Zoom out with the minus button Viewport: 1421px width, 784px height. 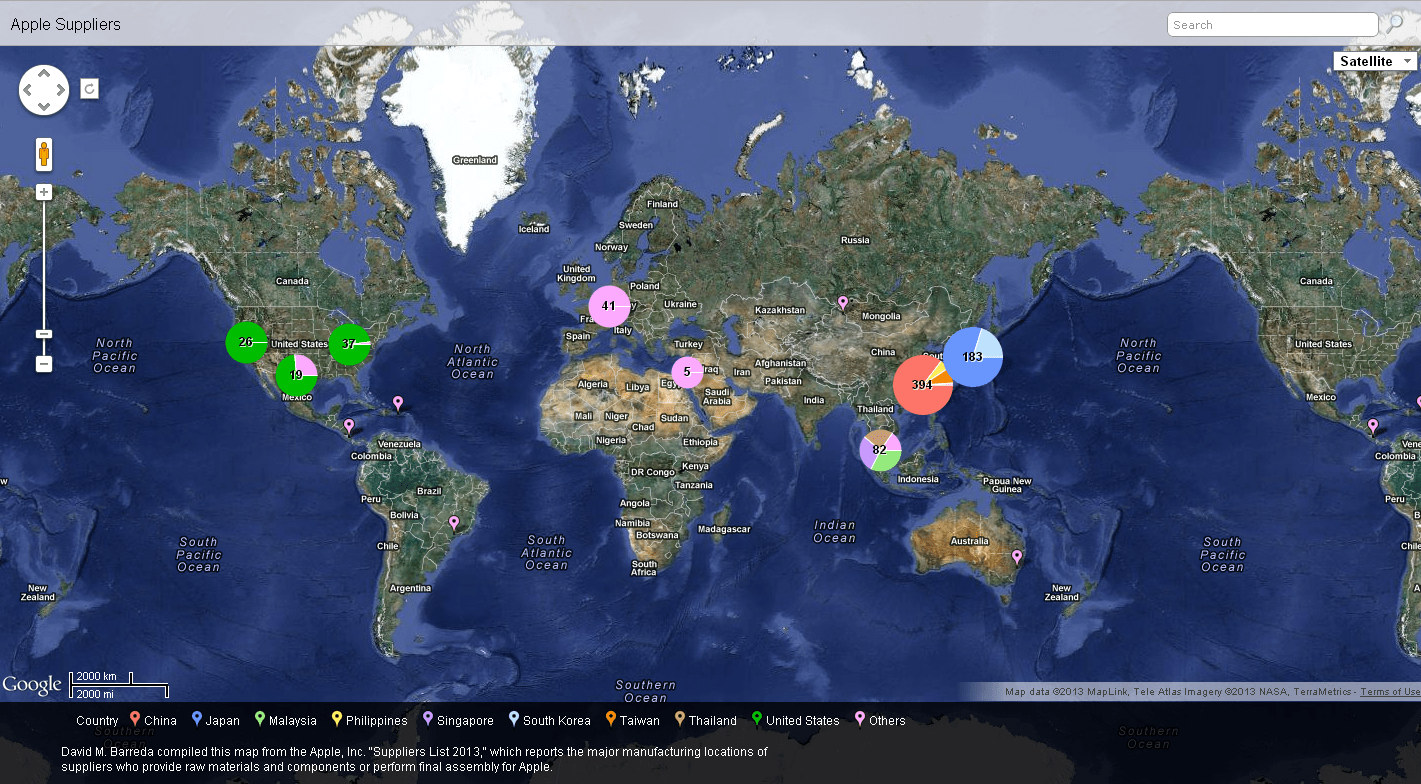[x=44, y=364]
